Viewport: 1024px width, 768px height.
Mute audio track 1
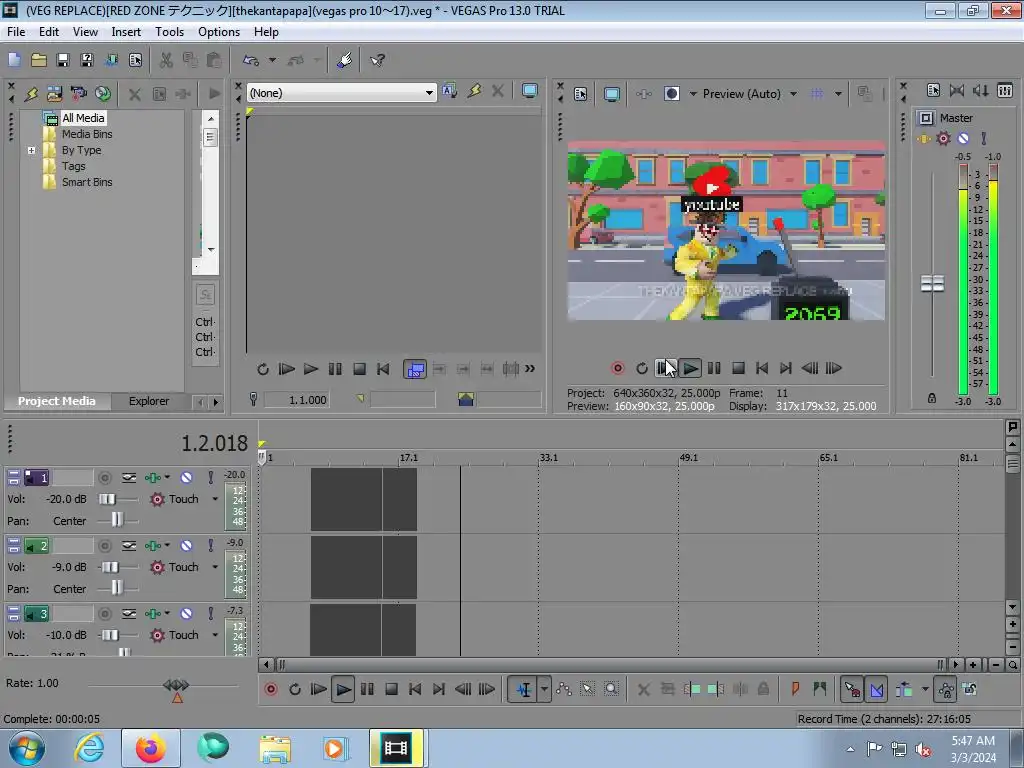tap(186, 478)
